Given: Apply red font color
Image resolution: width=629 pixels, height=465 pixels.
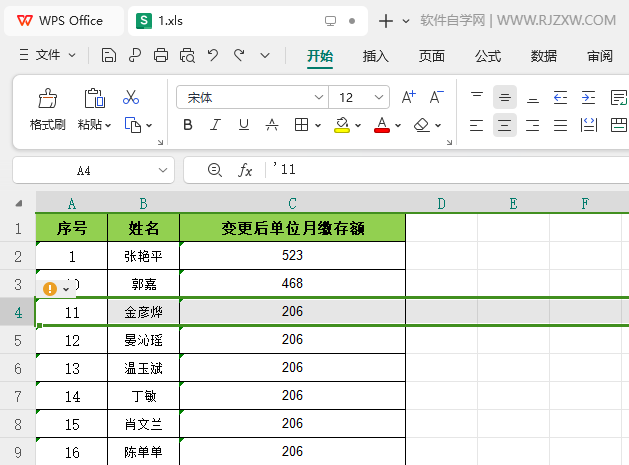Looking at the screenshot, I should pyautogui.click(x=382, y=125).
